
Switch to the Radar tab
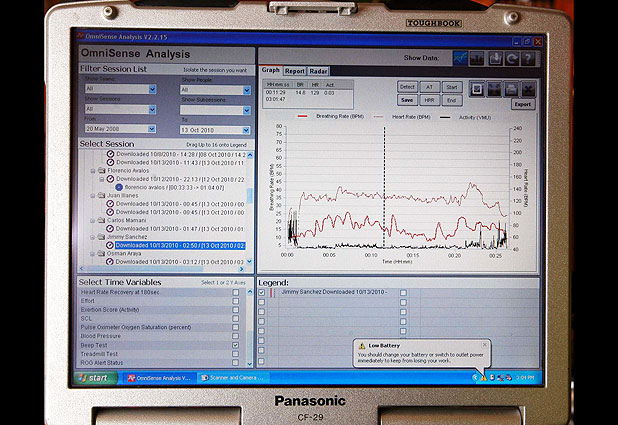point(318,71)
